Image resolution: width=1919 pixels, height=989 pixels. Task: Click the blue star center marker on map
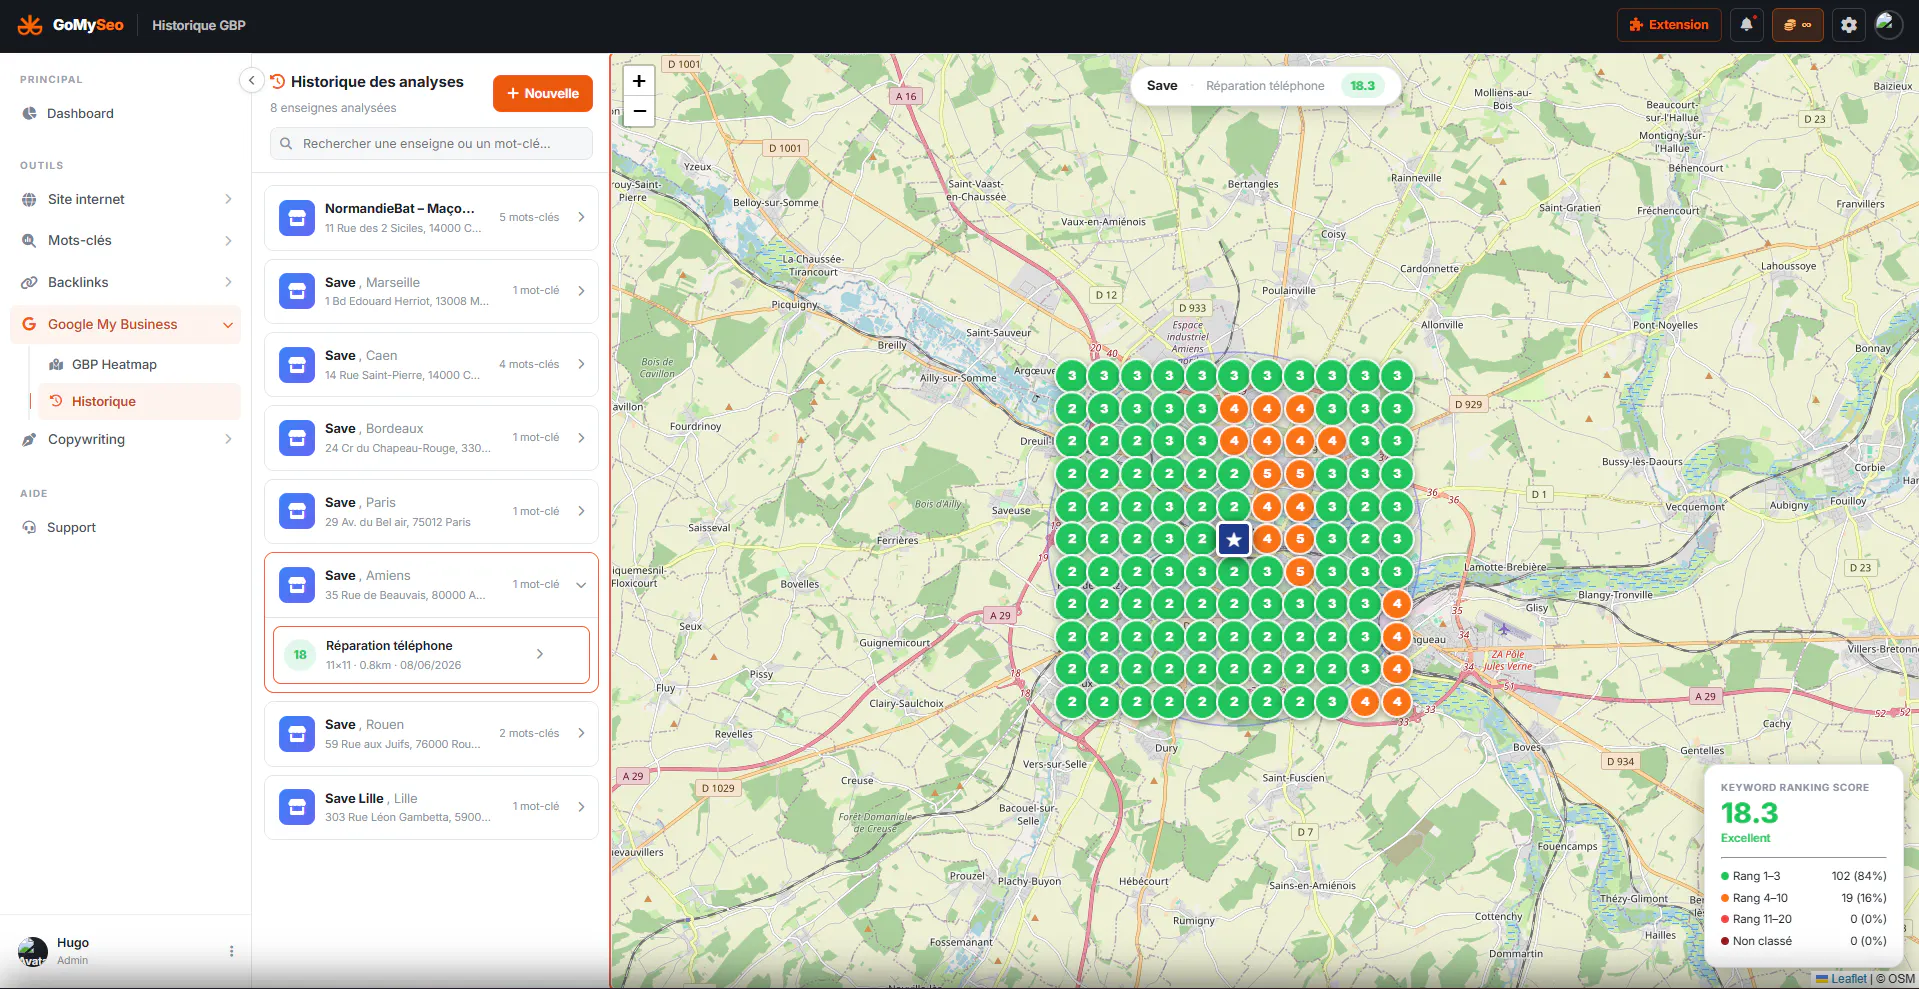1234,540
